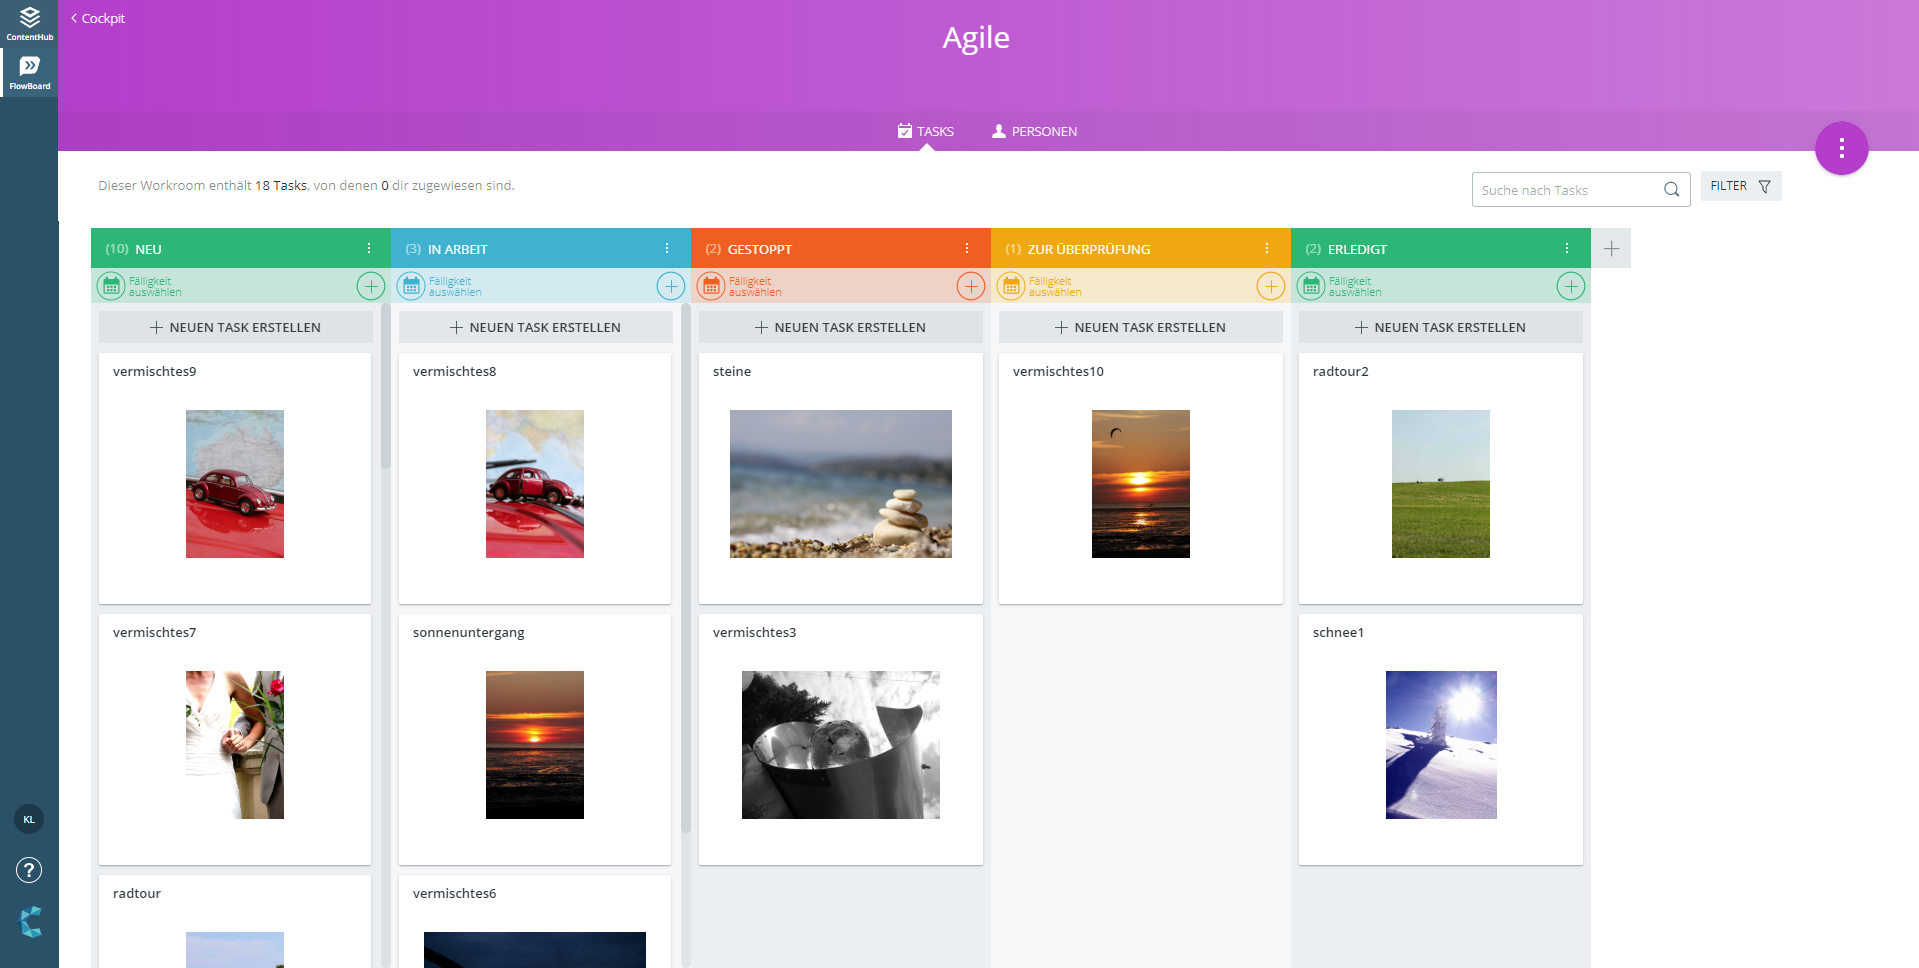Click the calendar icon in GESTOPPT column
Viewport: 1919px width, 968px height.
coord(711,286)
